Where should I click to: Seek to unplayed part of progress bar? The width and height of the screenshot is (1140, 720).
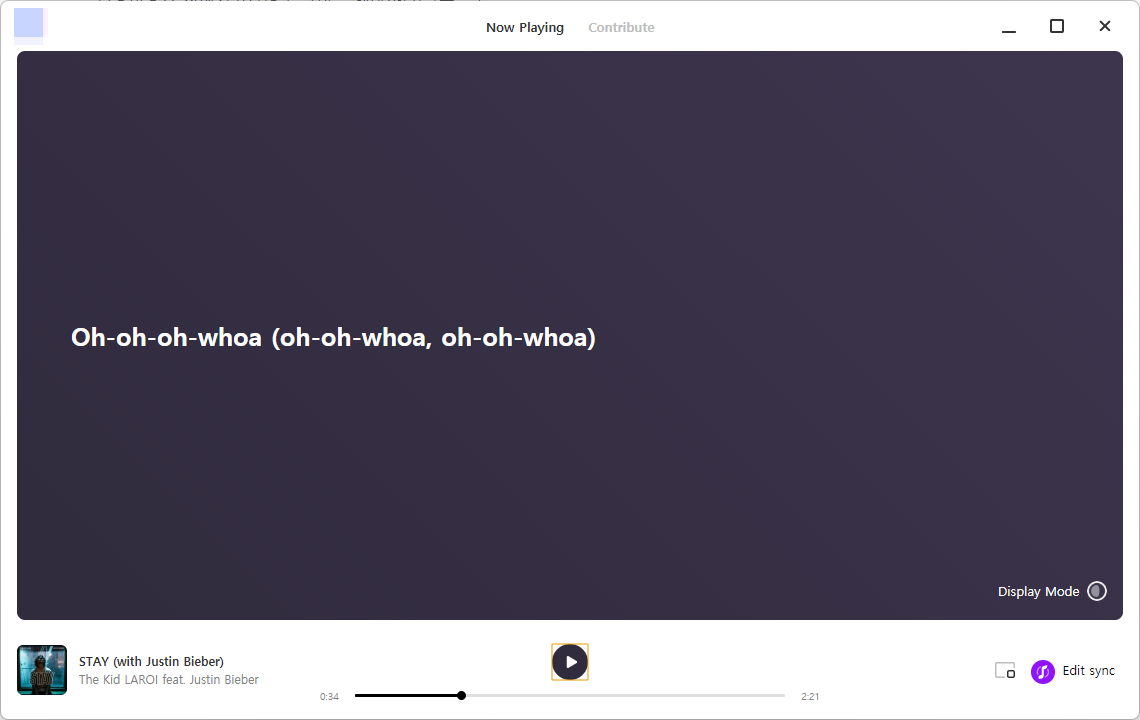coord(625,696)
